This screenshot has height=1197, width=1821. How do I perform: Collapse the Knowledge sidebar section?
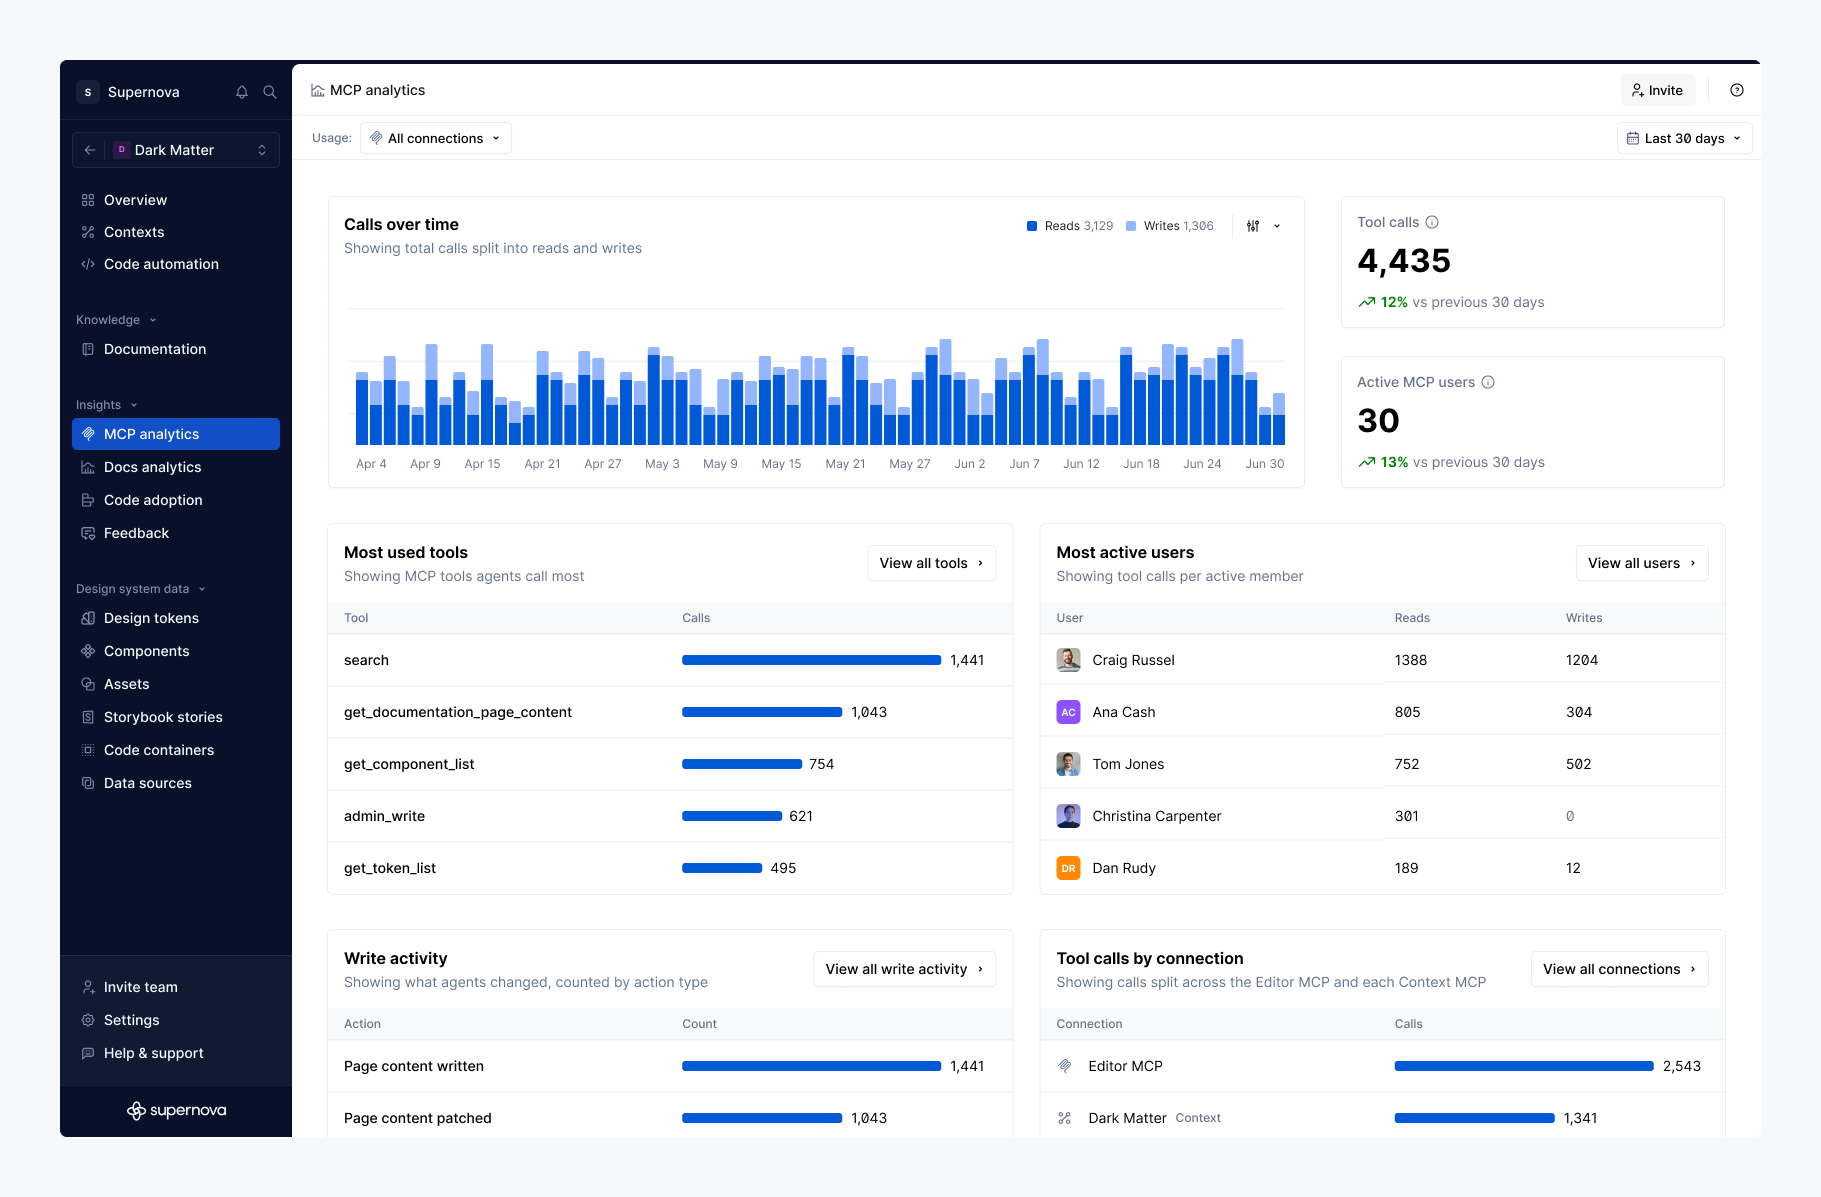tap(117, 320)
